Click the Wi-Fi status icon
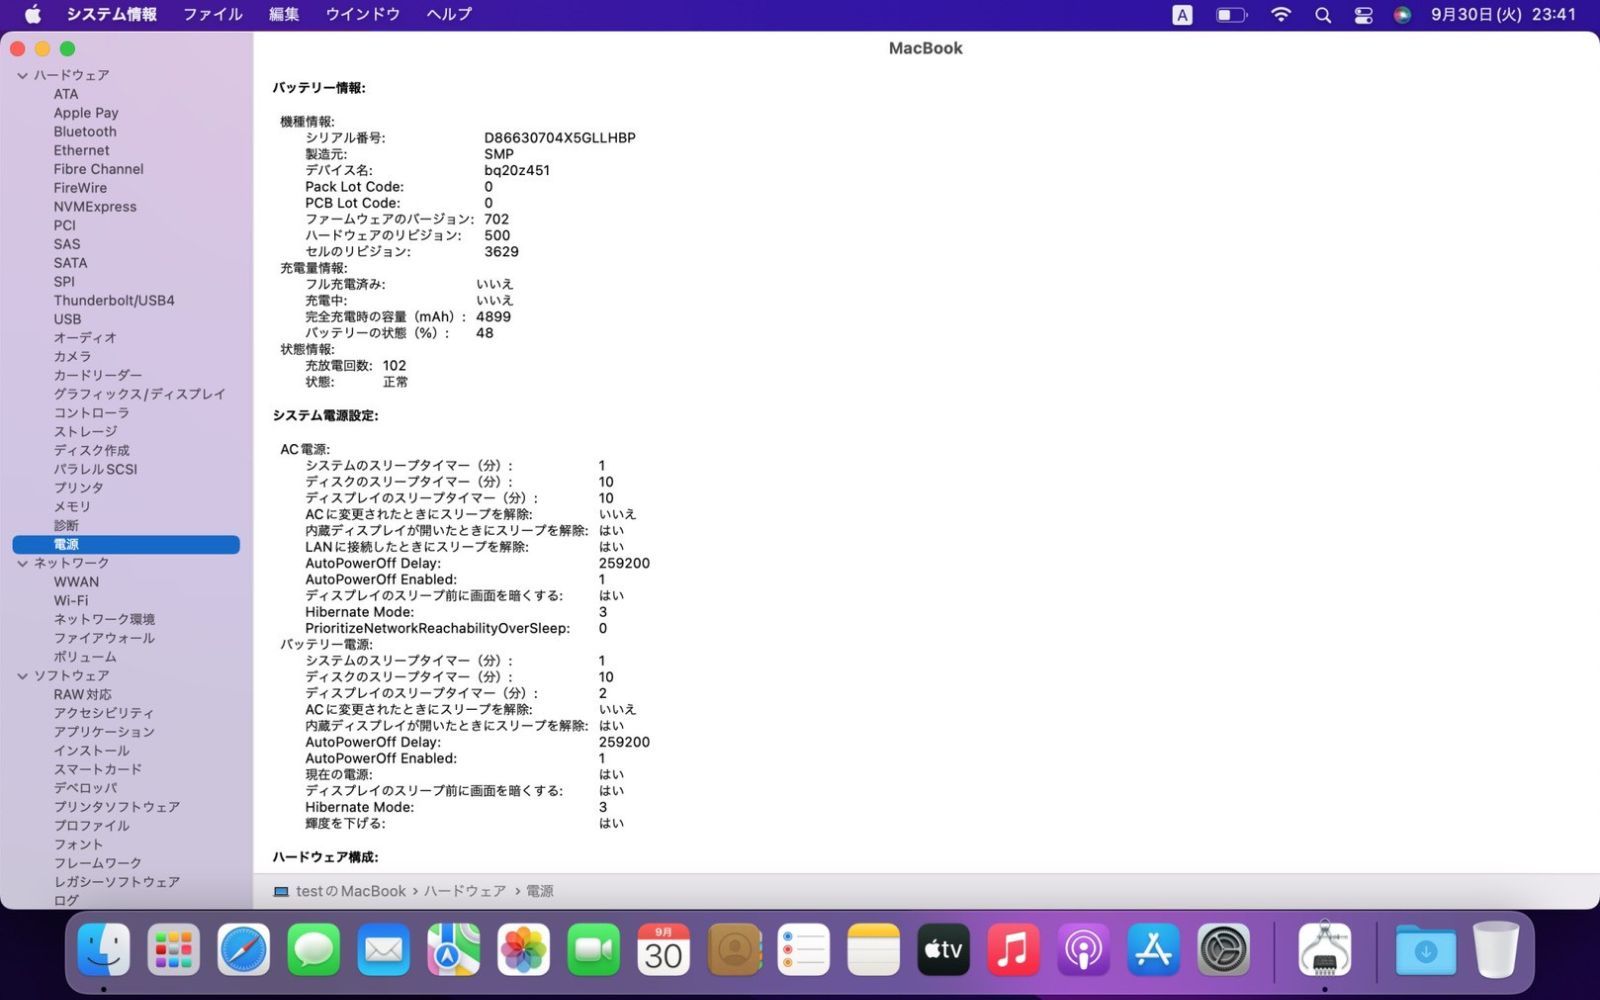Image resolution: width=1600 pixels, height=1000 pixels. (1280, 15)
